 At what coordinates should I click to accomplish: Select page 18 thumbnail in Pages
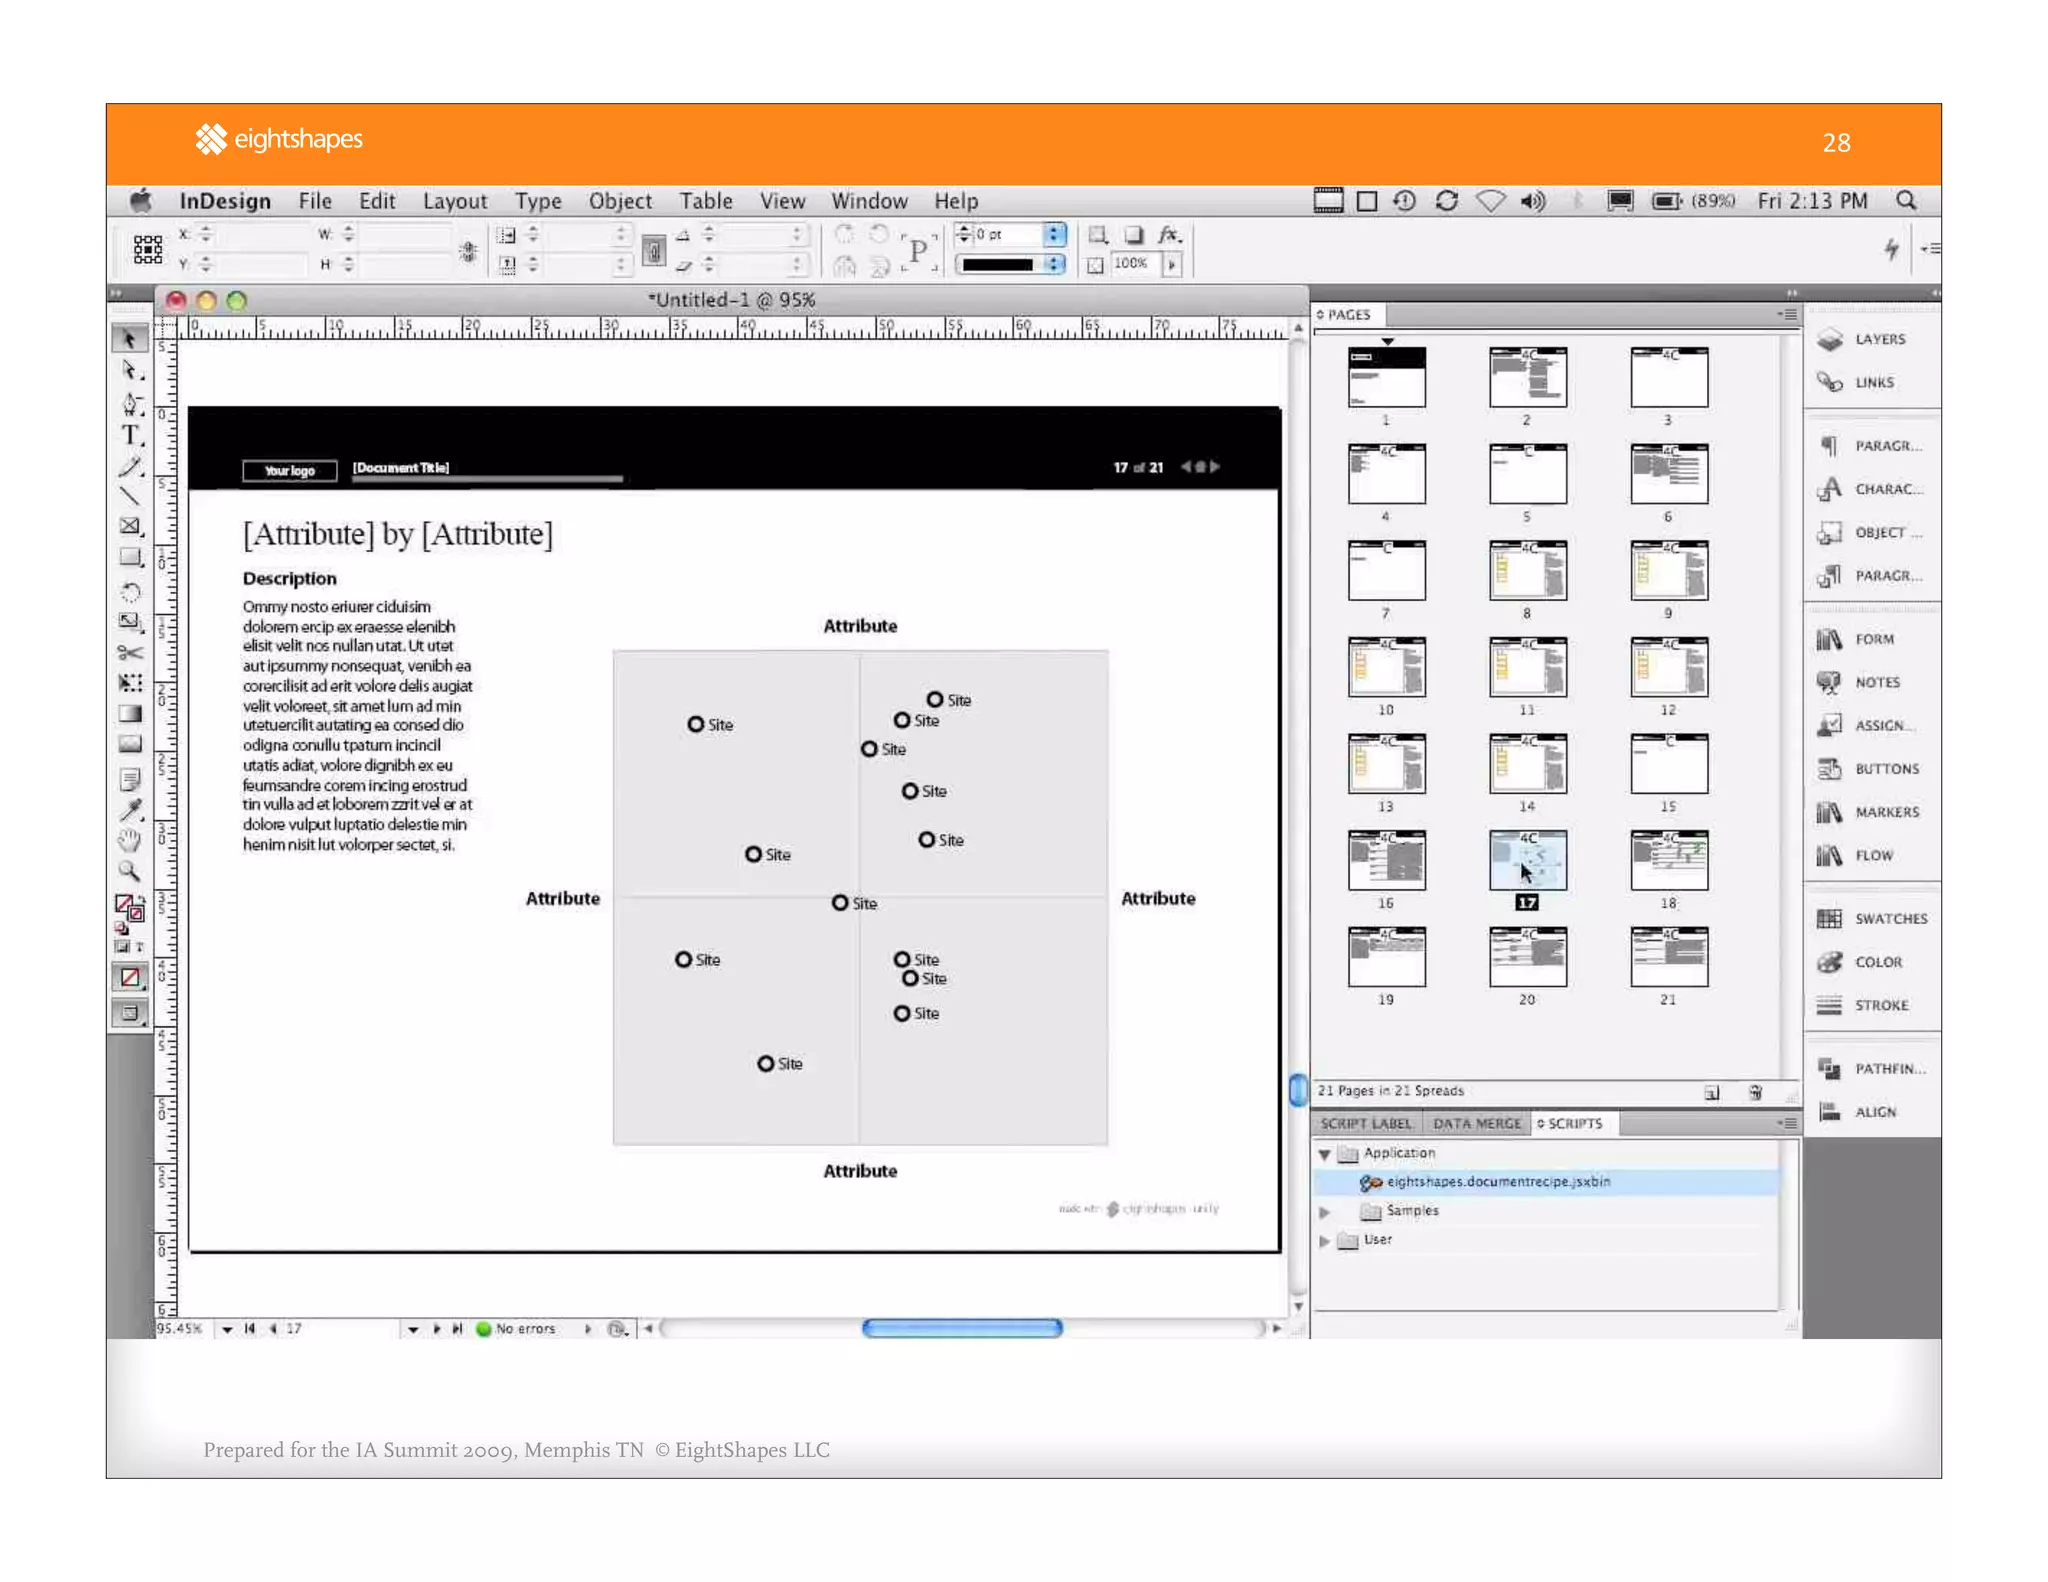coord(1668,860)
